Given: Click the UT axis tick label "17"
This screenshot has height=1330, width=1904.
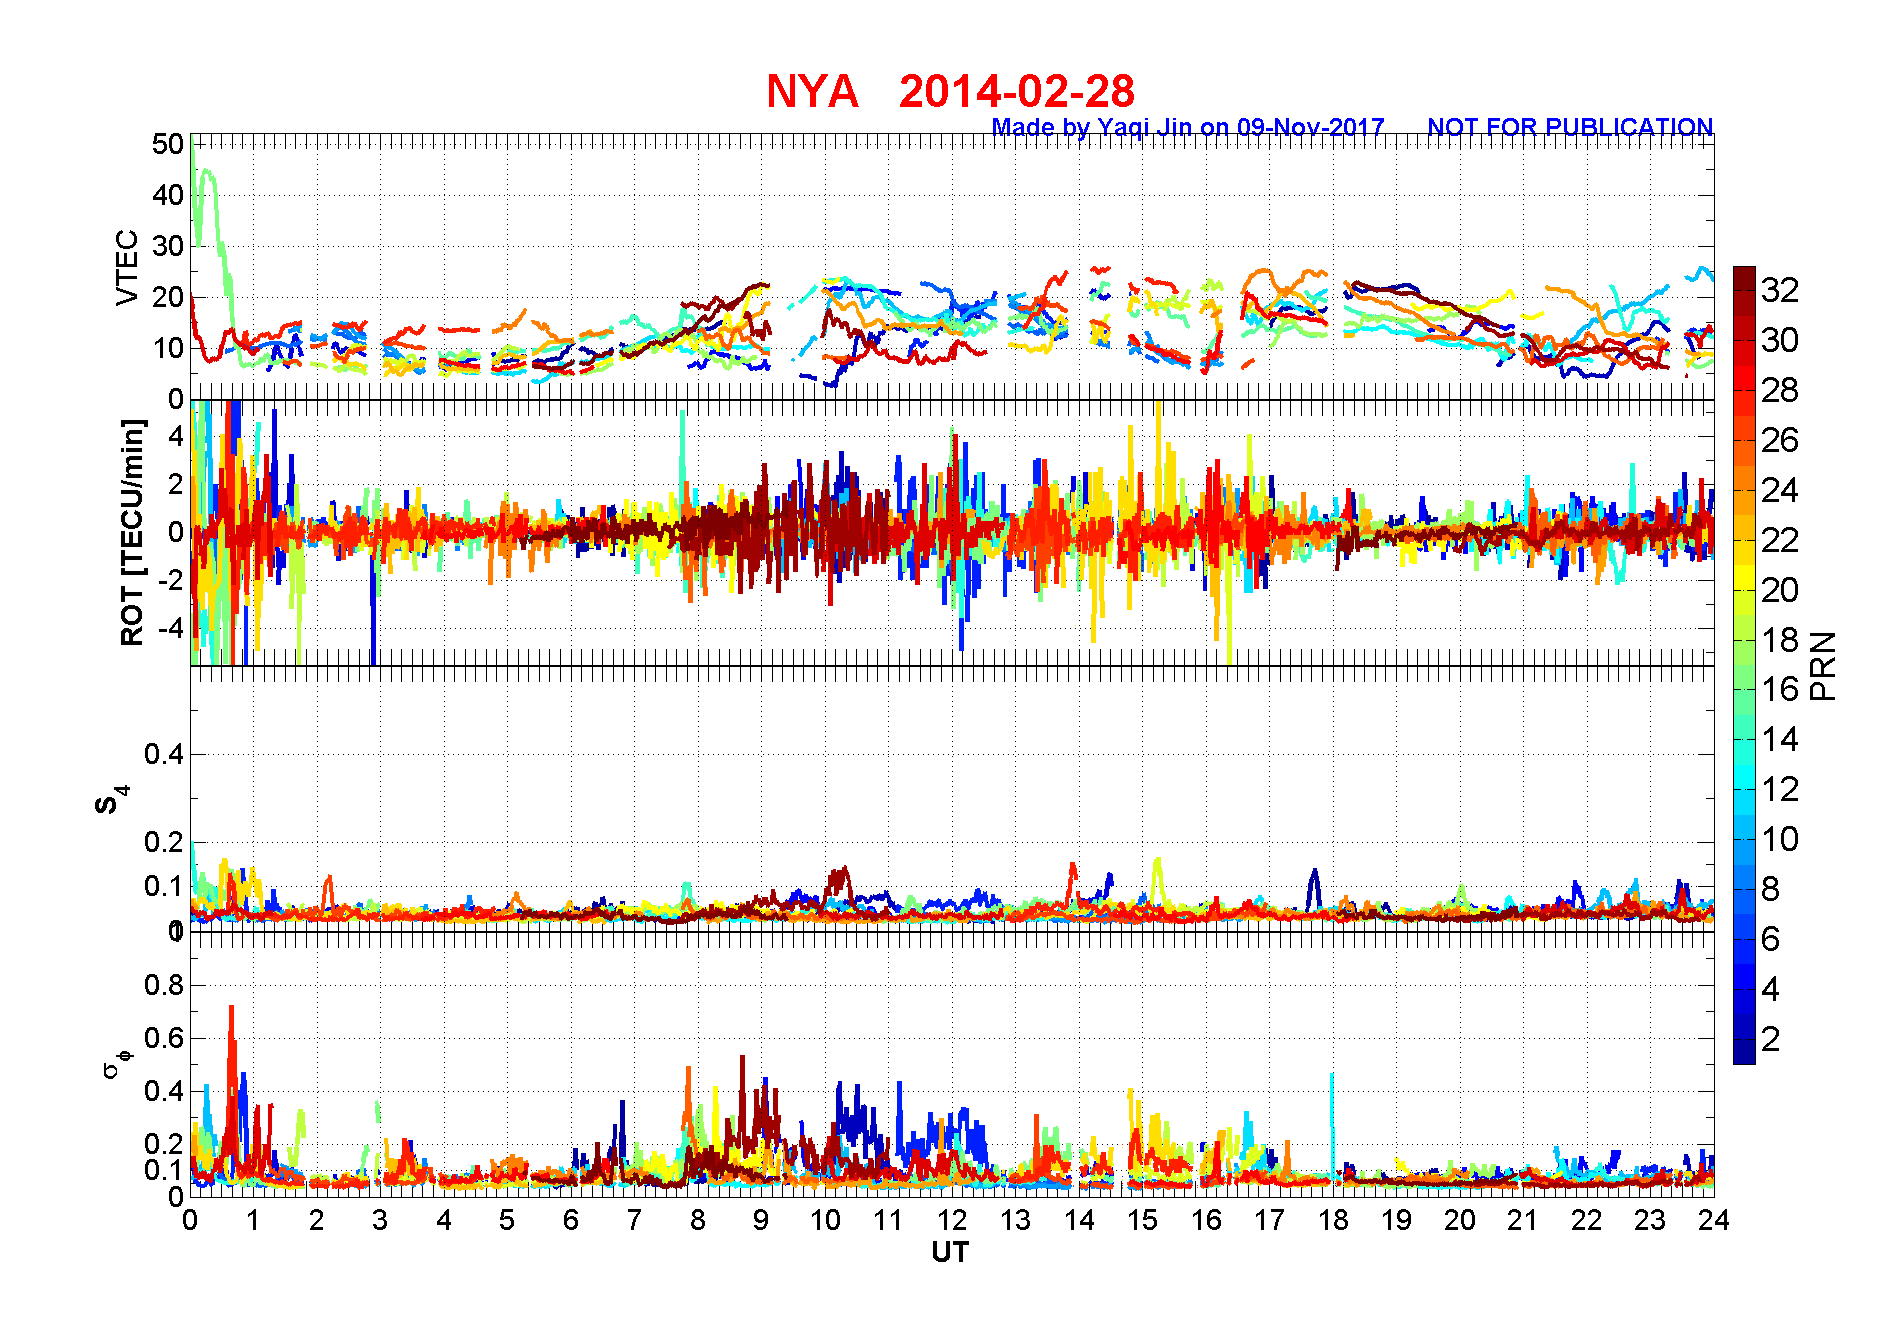Looking at the screenshot, I should (1269, 1220).
